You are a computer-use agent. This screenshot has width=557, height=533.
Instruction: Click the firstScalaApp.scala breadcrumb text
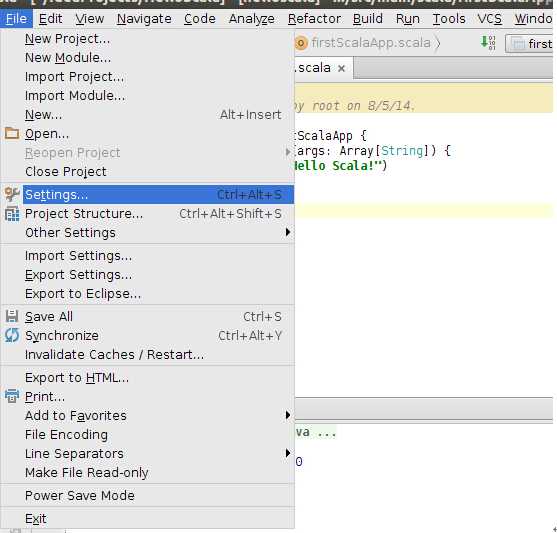[x=371, y=43]
